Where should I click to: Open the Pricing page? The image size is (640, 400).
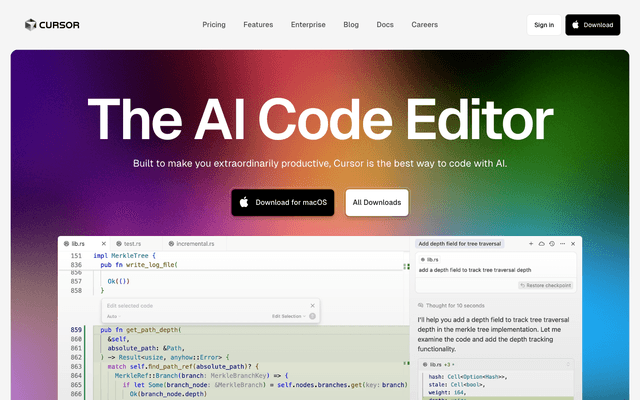pyautogui.click(x=213, y=25)
